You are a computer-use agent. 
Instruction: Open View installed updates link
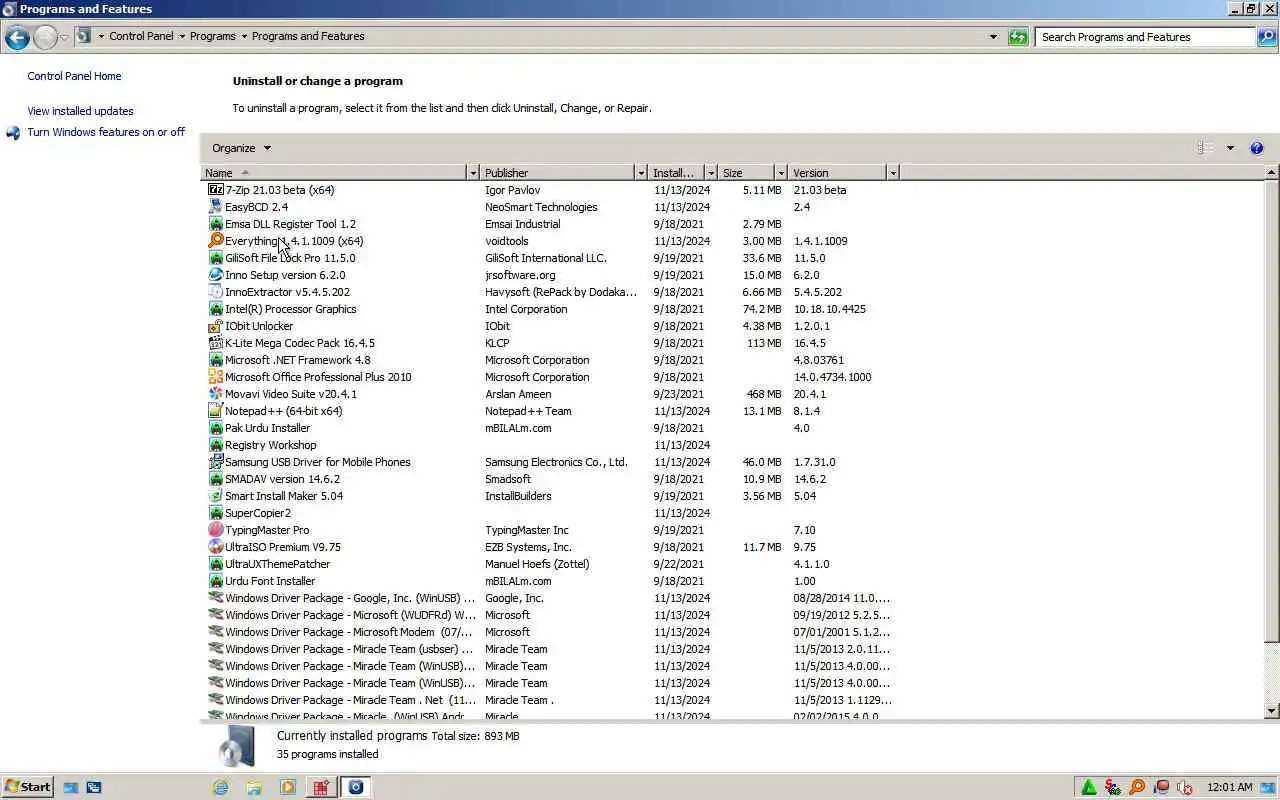pos(80,111)
